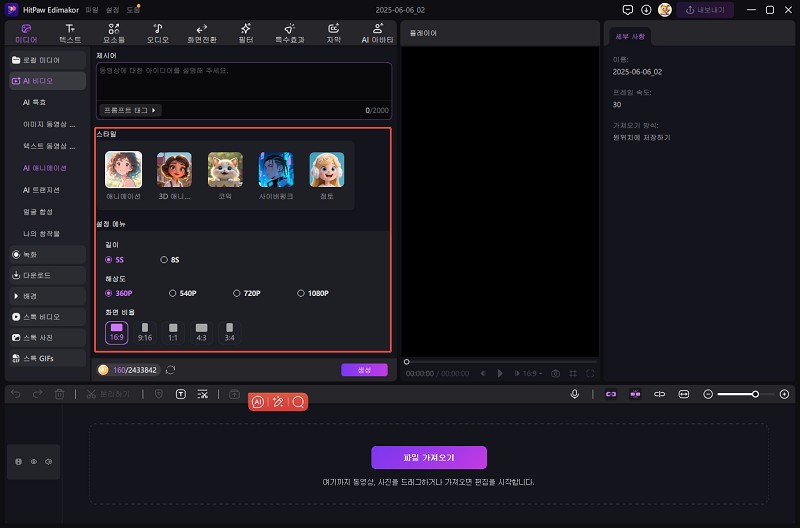Select the 1080P resolution option
This screenshot has height=528, width=800.
tap(301, 293)
